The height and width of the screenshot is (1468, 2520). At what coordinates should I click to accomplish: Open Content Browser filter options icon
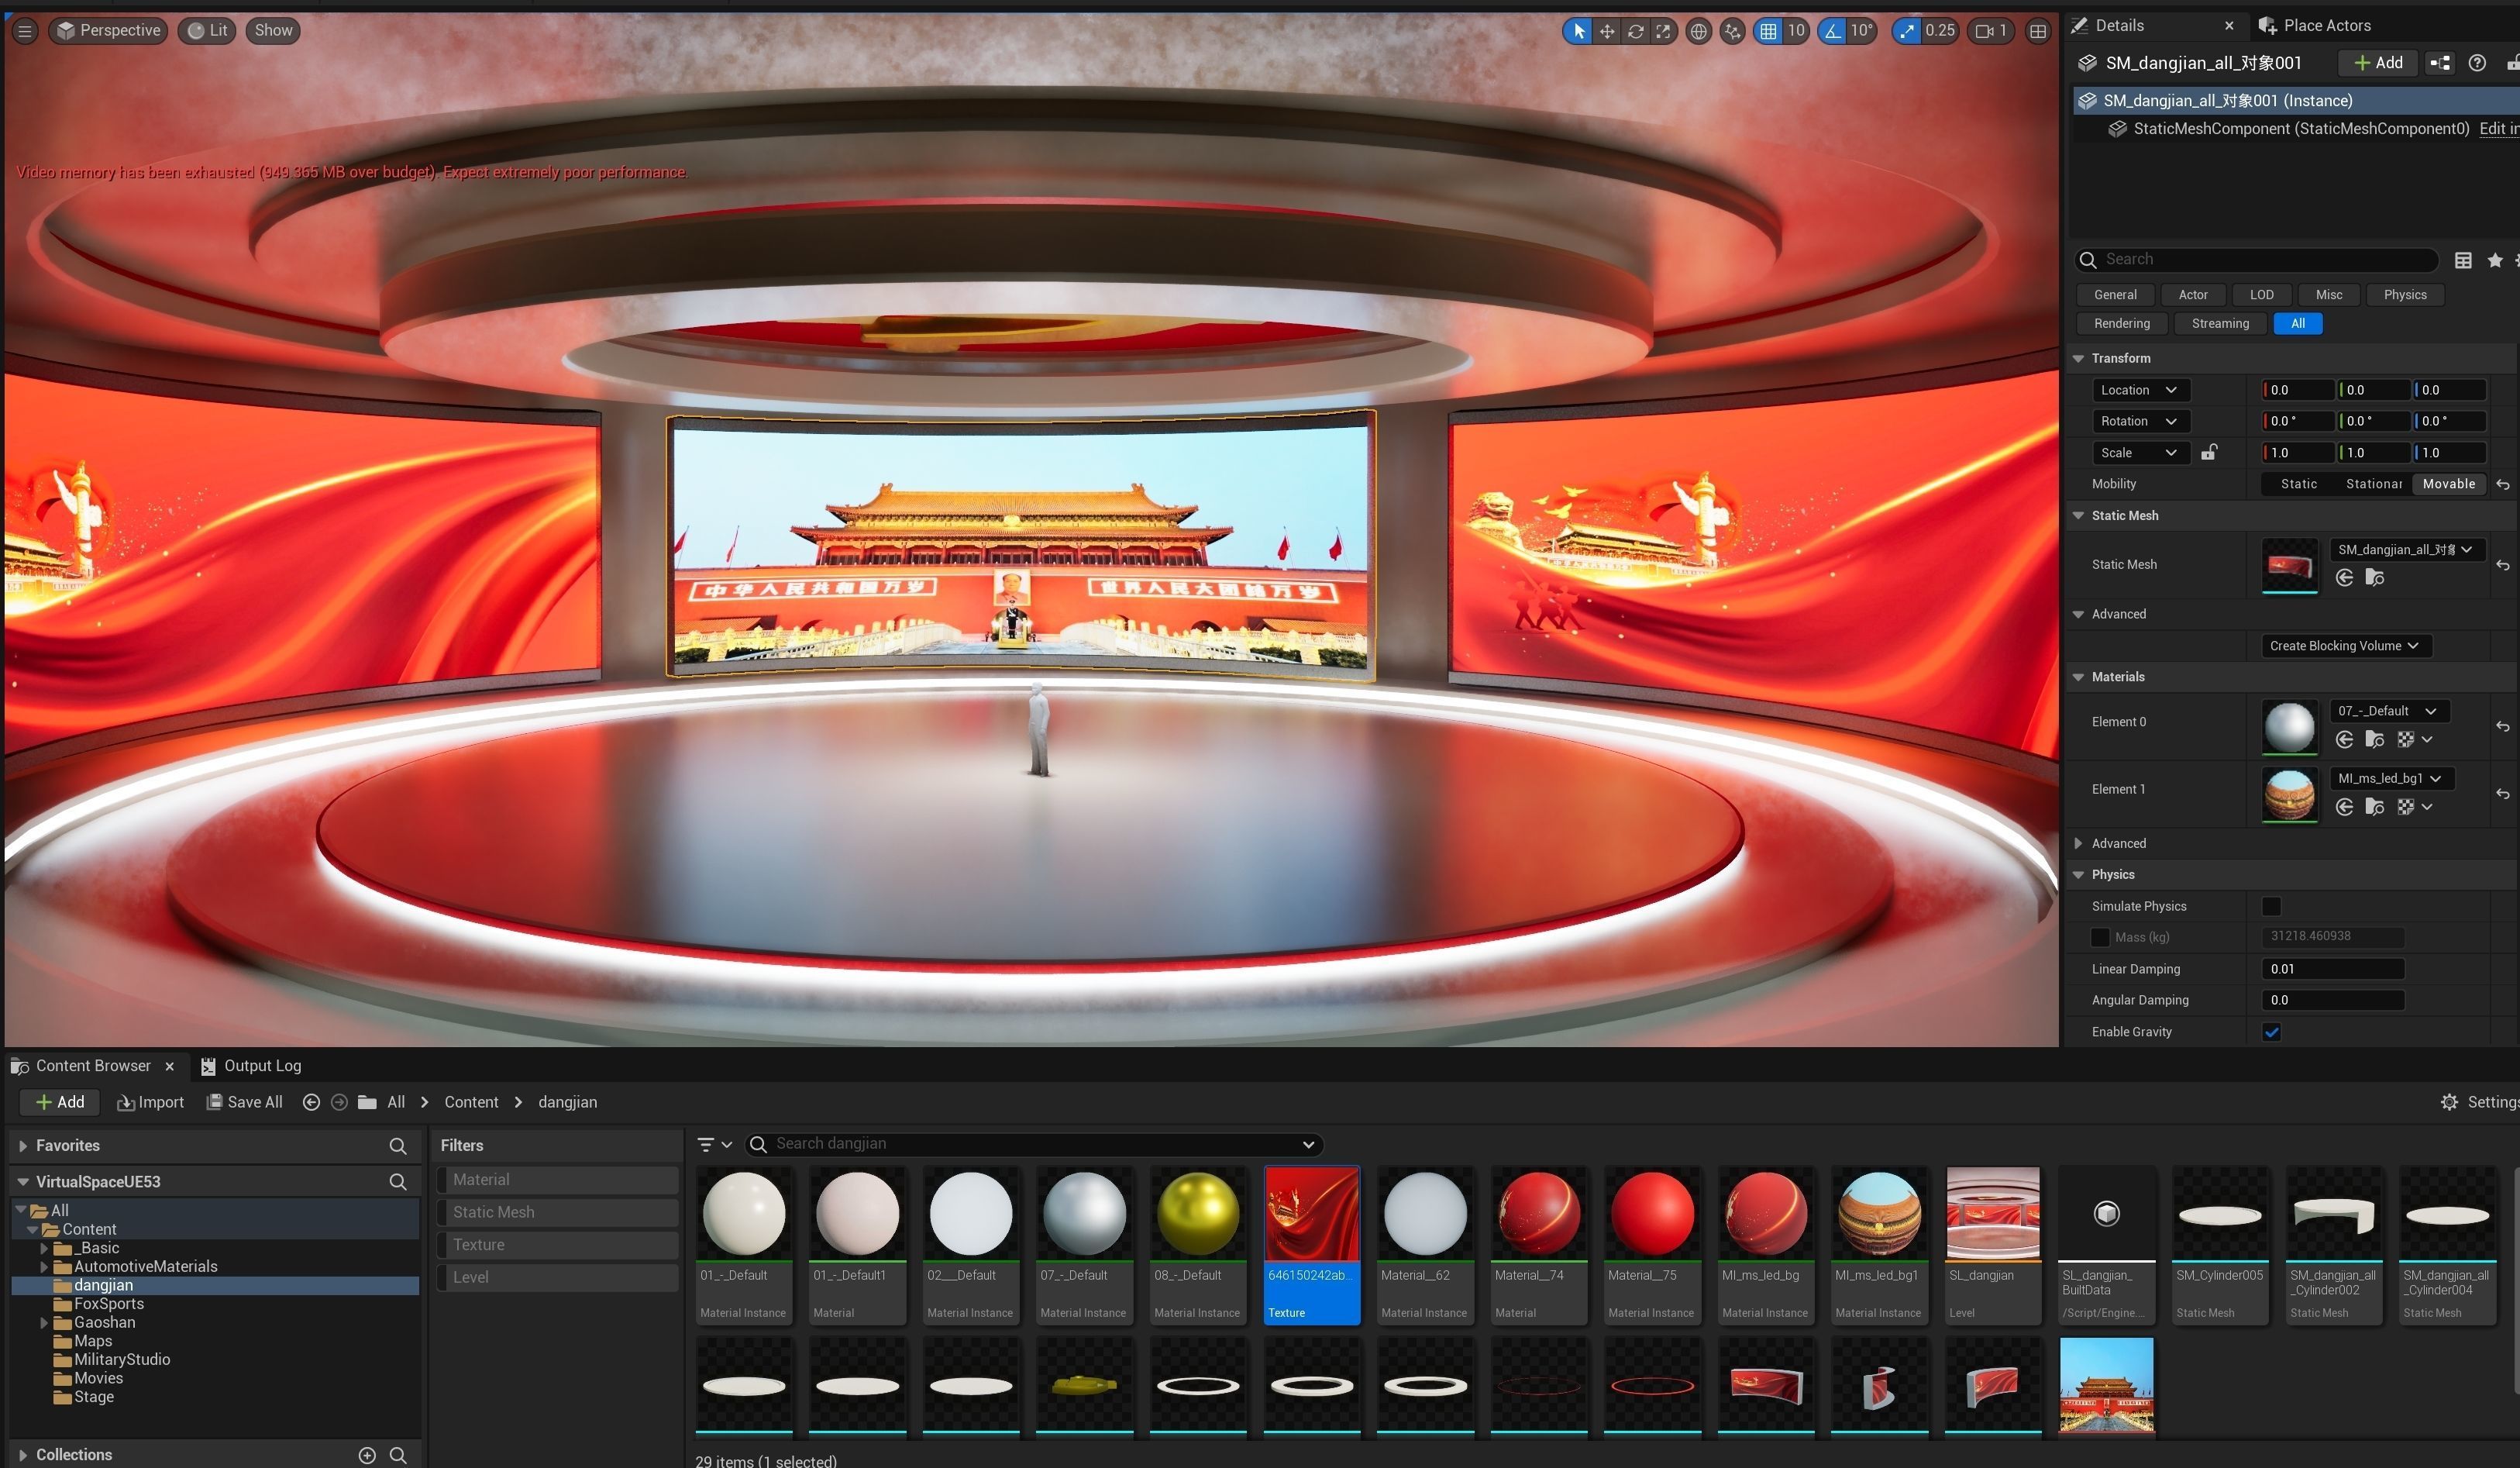(x=714, y=1144)
